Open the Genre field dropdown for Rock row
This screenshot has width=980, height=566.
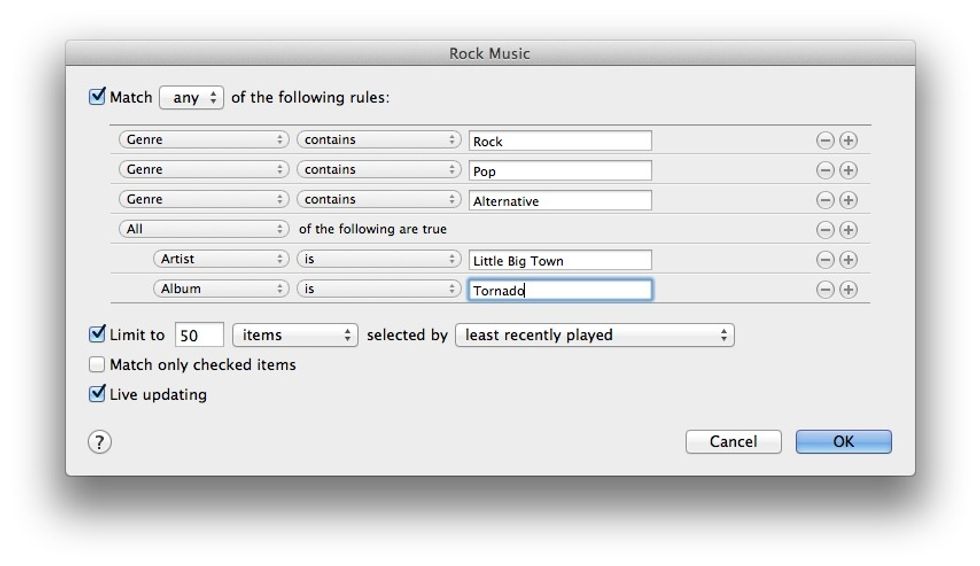coord(204,139)
